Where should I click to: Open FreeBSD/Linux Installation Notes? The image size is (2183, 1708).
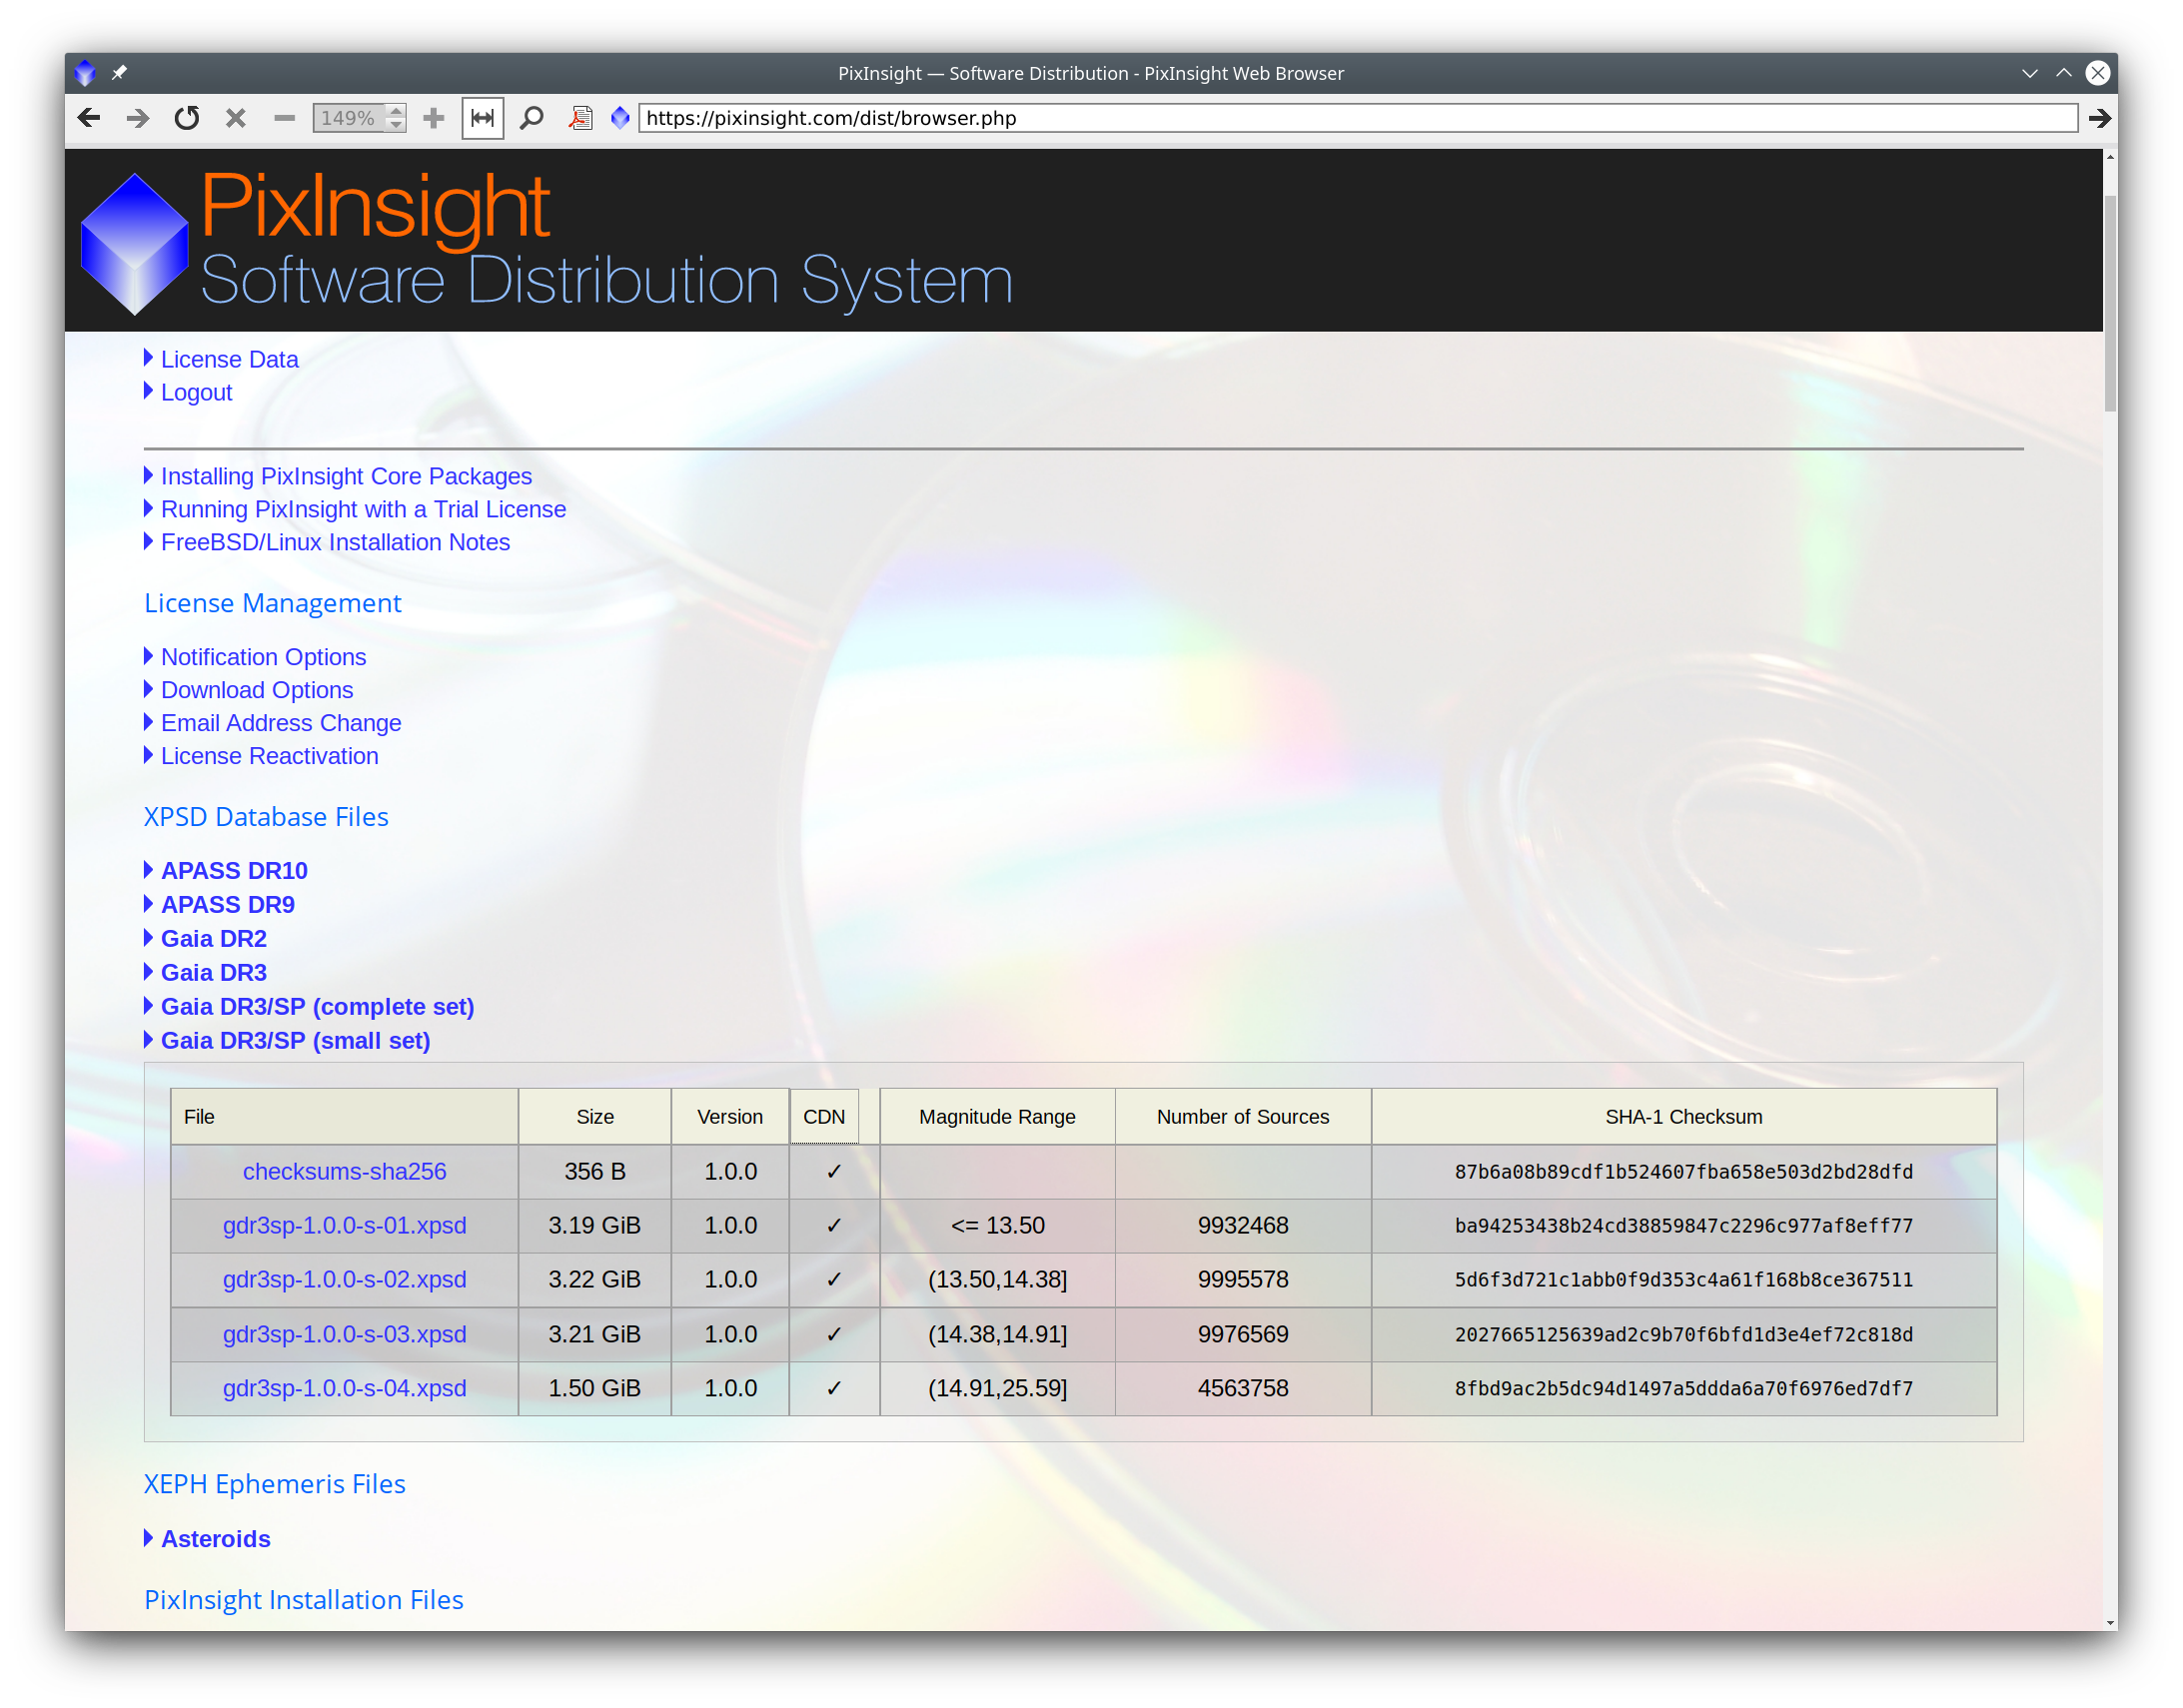[x=335, y=542]
